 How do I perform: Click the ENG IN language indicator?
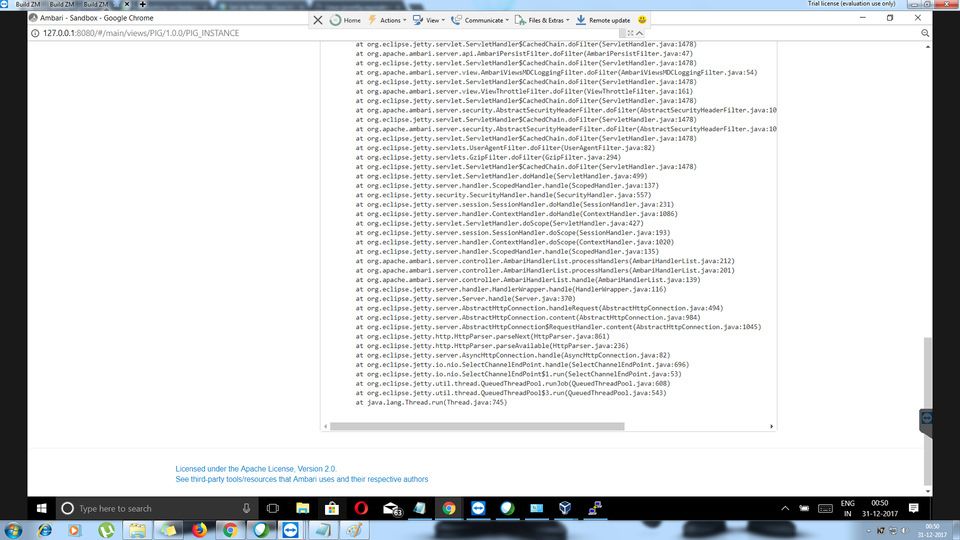pyautogui.click(x=847, y=508)
